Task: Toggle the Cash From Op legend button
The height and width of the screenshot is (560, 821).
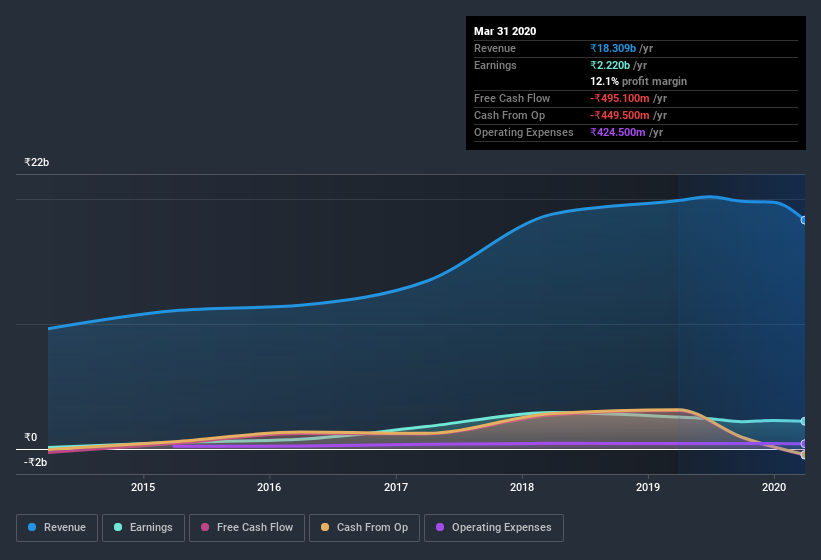Action: pyautogui.click(x=364, y=528)
